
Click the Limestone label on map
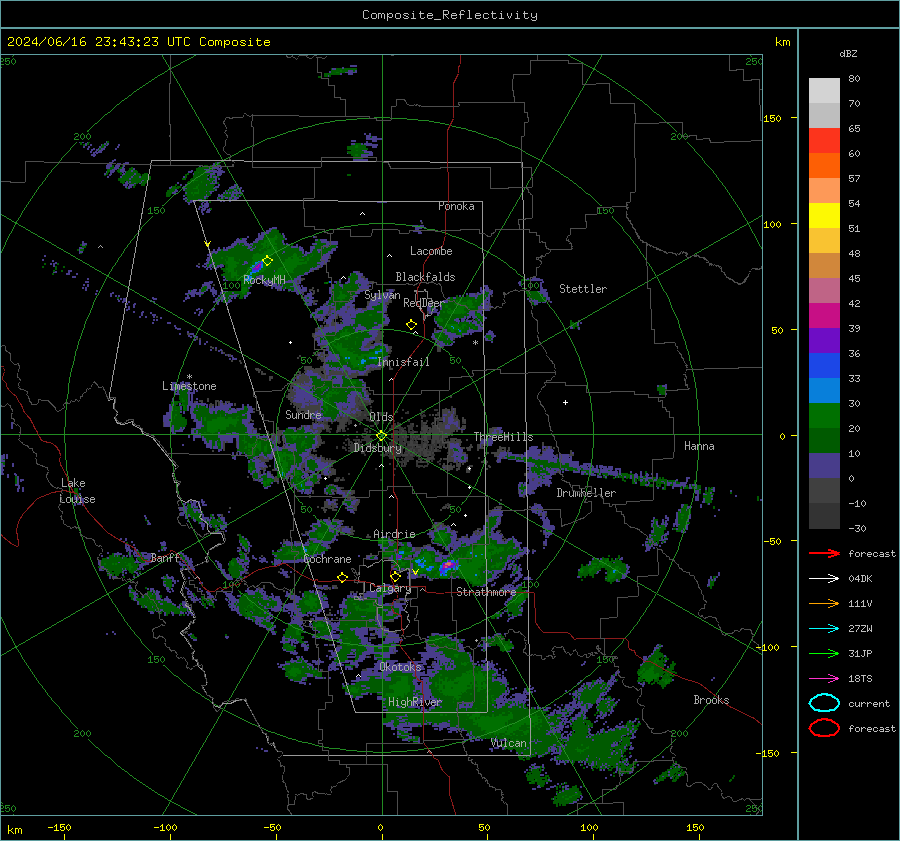point(189,386)
